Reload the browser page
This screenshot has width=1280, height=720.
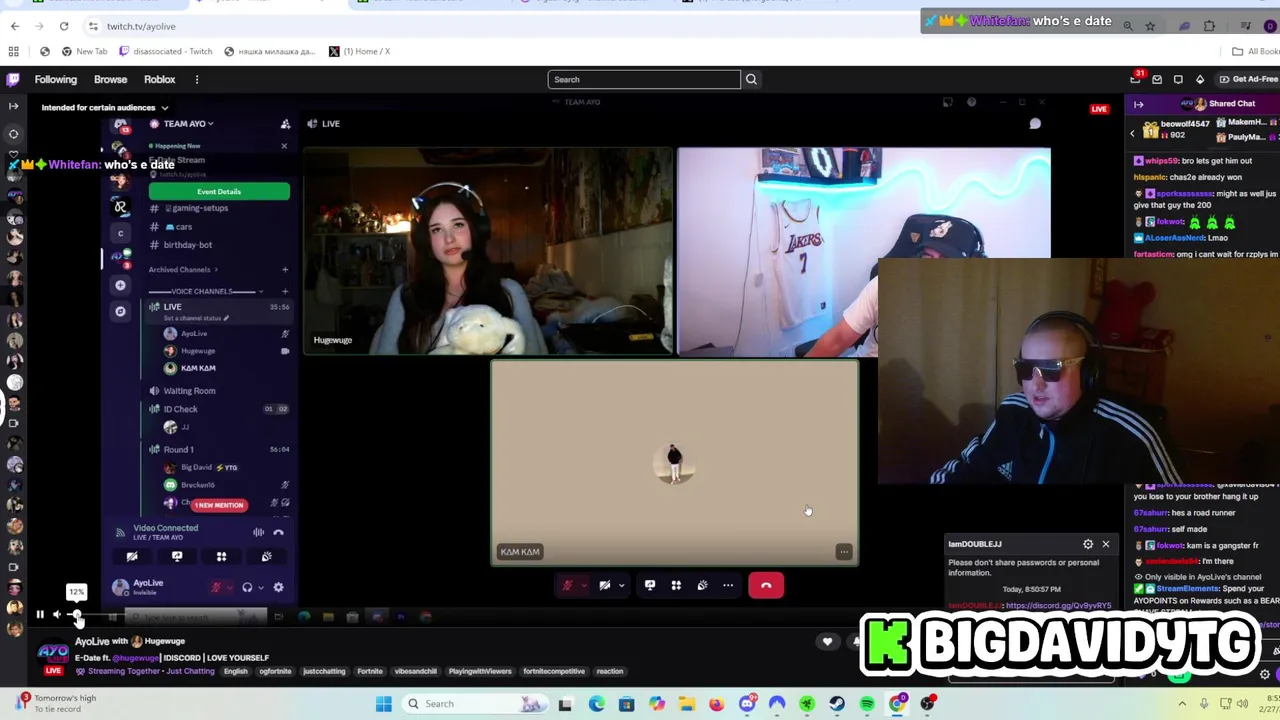tap(64, 26)
